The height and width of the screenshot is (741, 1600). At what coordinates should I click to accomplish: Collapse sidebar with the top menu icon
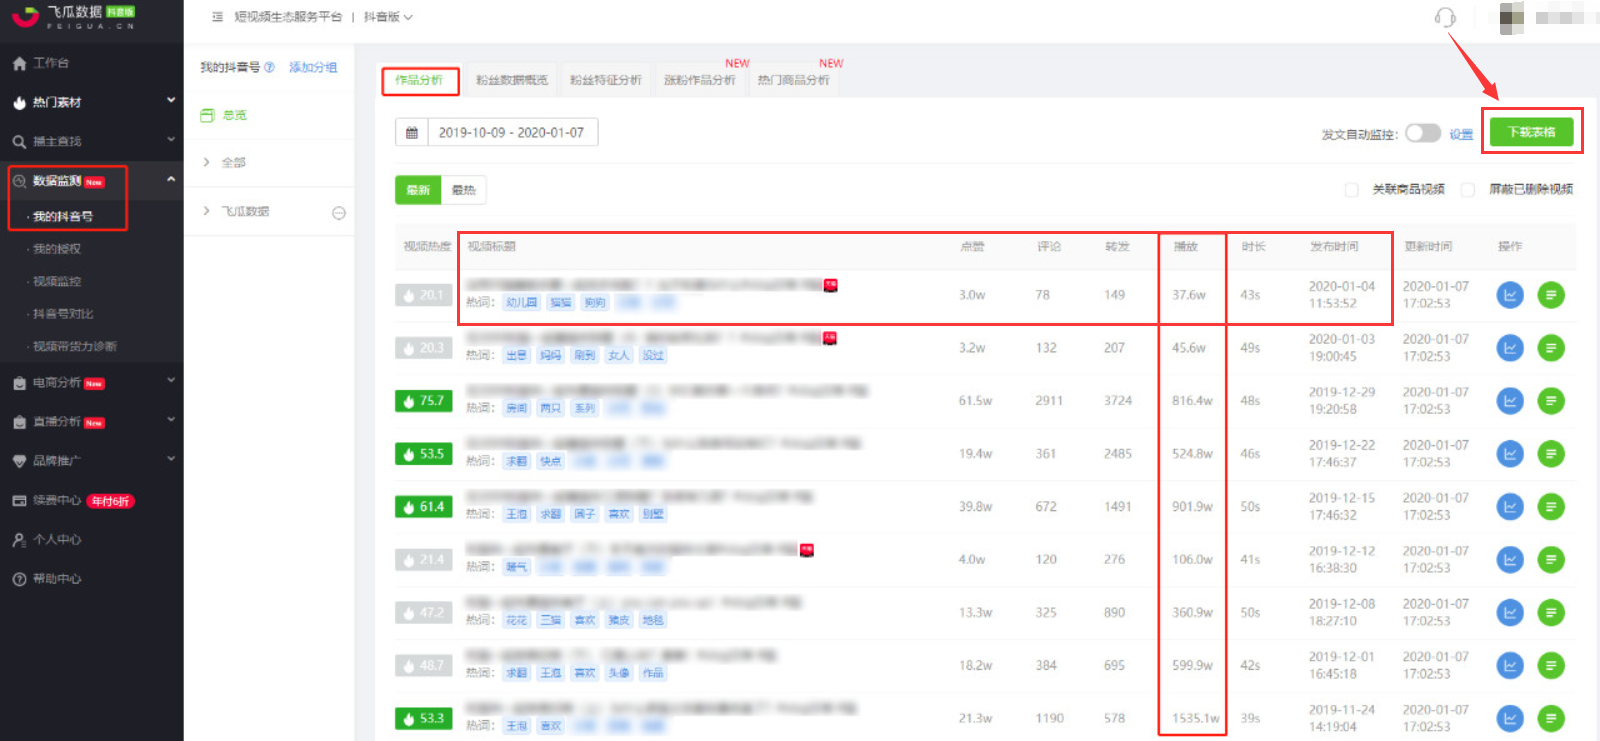click(217, 17)
